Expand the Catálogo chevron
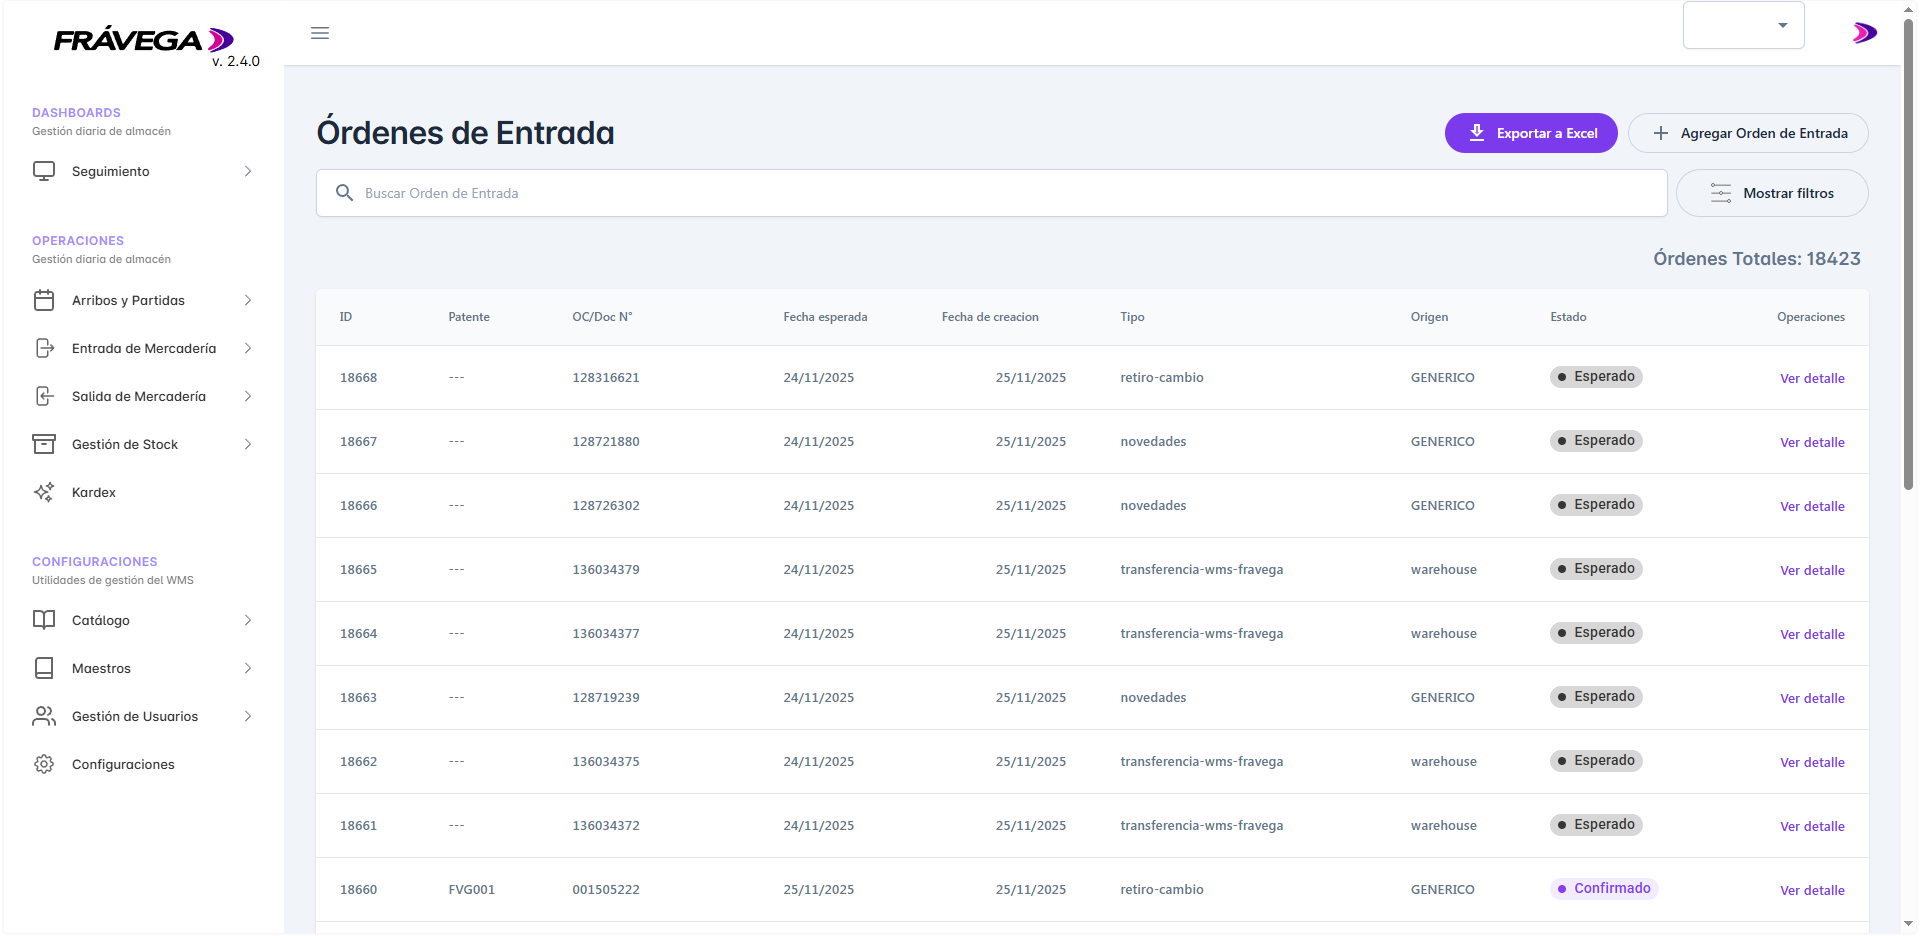Screen dimensions: 1920x936 tap(248, 620)
